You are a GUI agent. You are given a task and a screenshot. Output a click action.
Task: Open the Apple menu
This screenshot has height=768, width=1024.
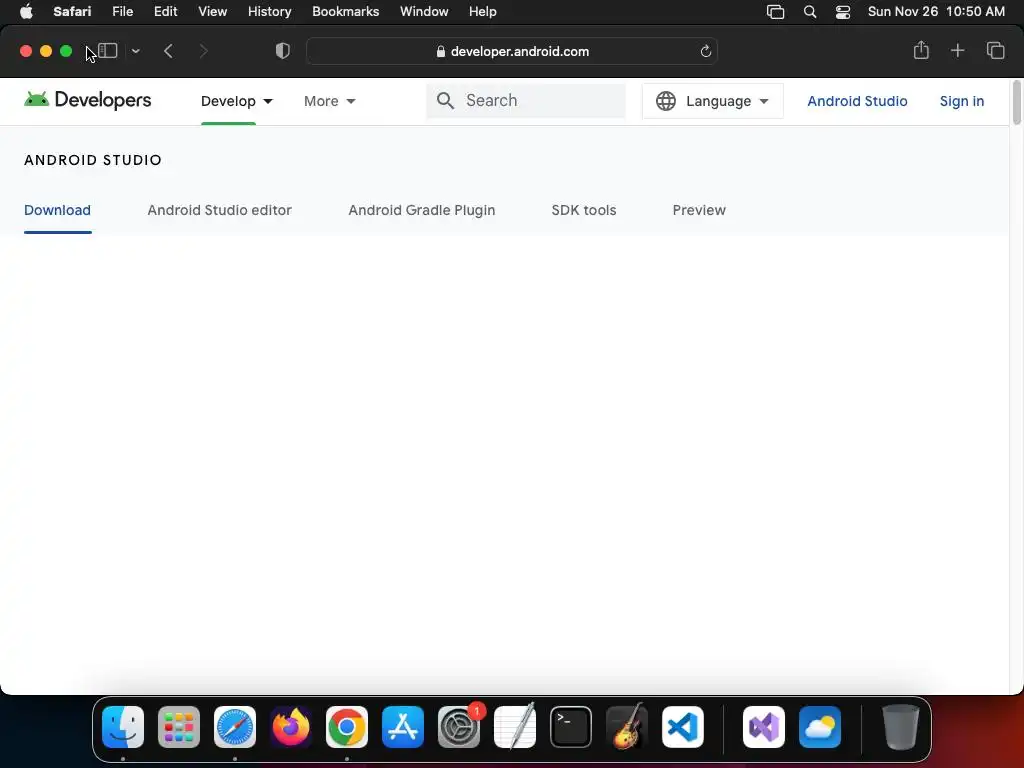[26, 12]
